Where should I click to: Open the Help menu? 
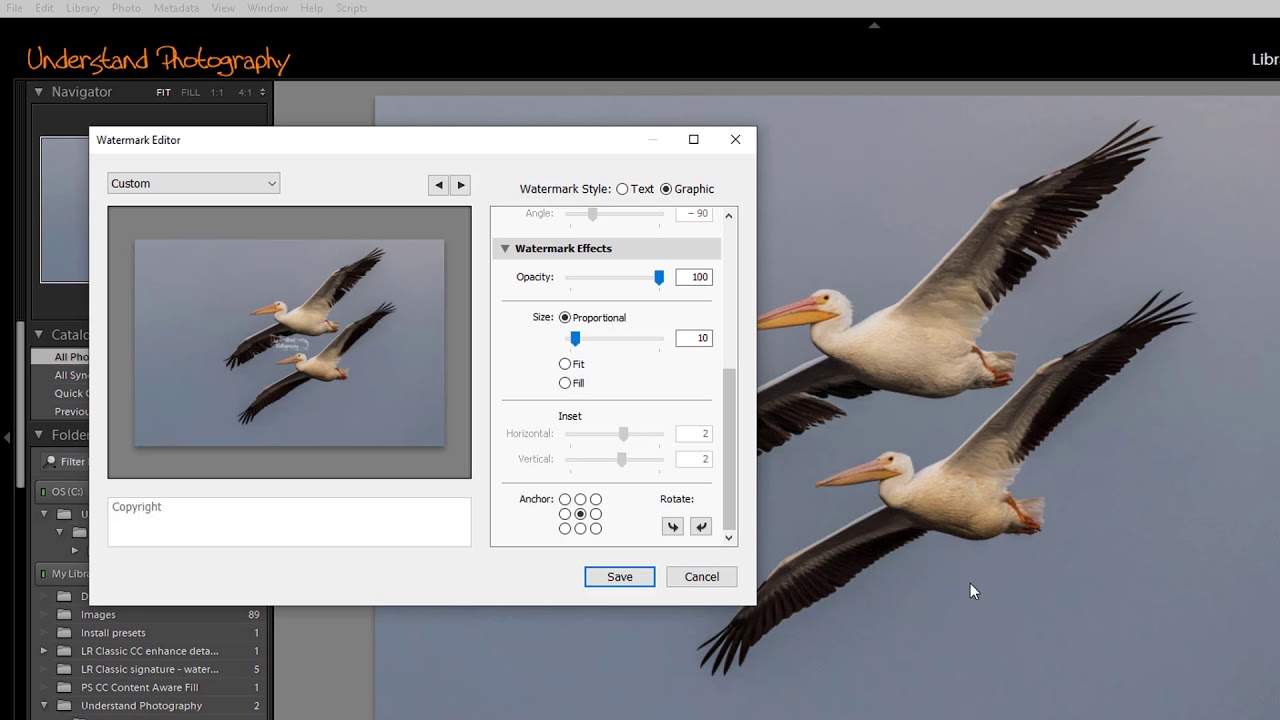(x=311, y=8)
